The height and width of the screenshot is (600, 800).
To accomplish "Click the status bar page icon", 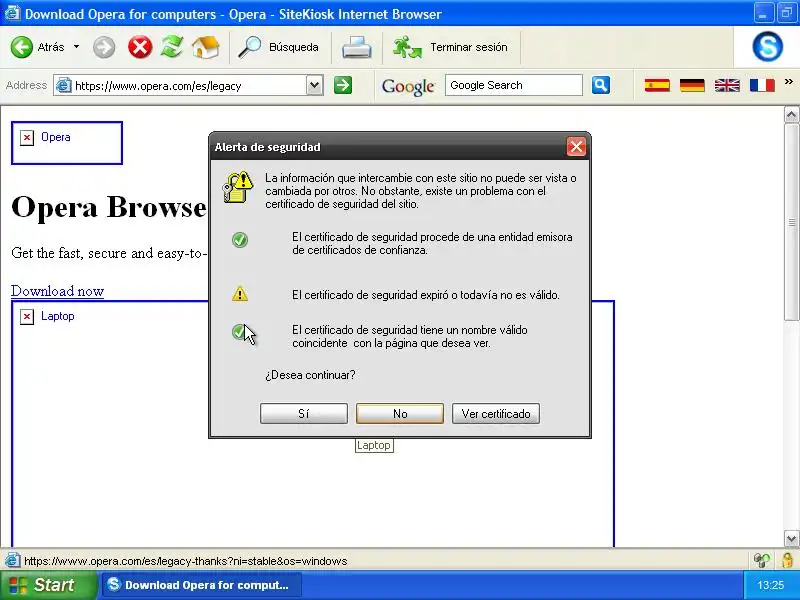I will [x=12, y=560].
